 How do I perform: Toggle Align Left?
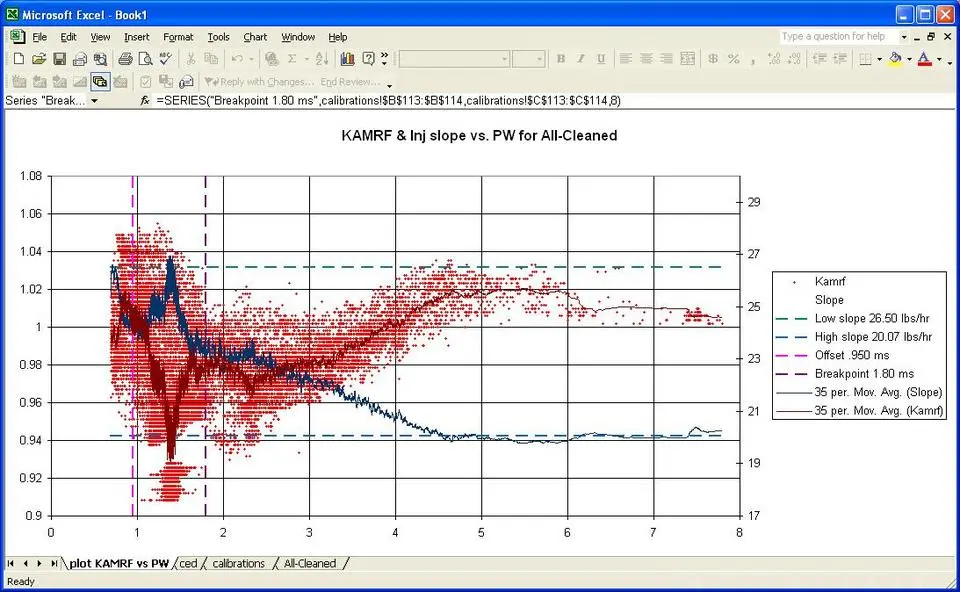click(626, 59)
